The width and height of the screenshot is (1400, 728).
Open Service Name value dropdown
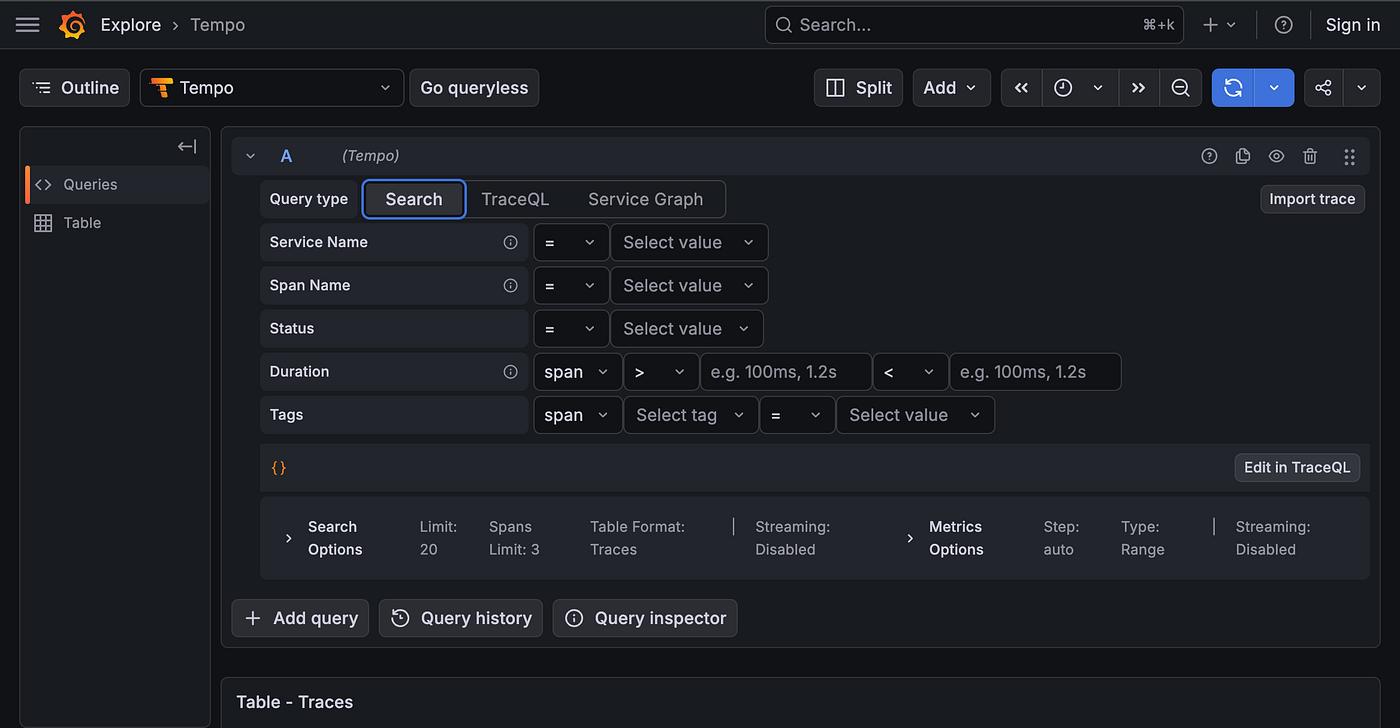coord(689,242)
